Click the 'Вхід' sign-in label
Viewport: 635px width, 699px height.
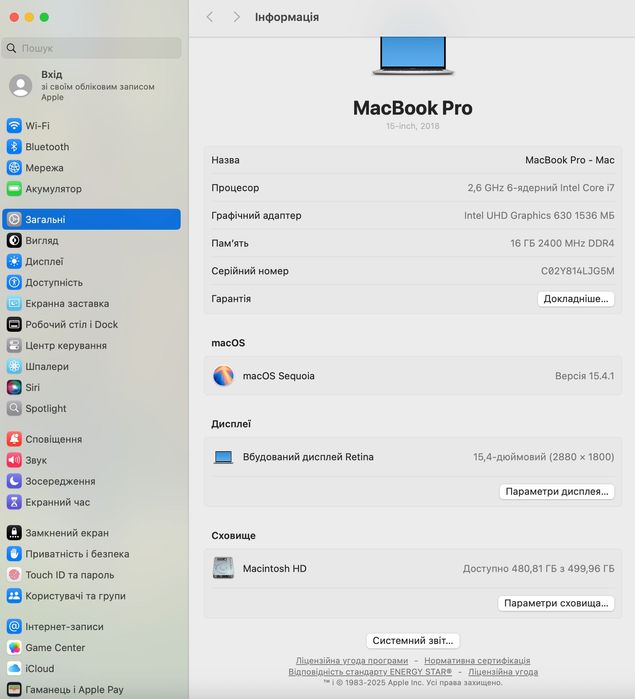(52, 74)
